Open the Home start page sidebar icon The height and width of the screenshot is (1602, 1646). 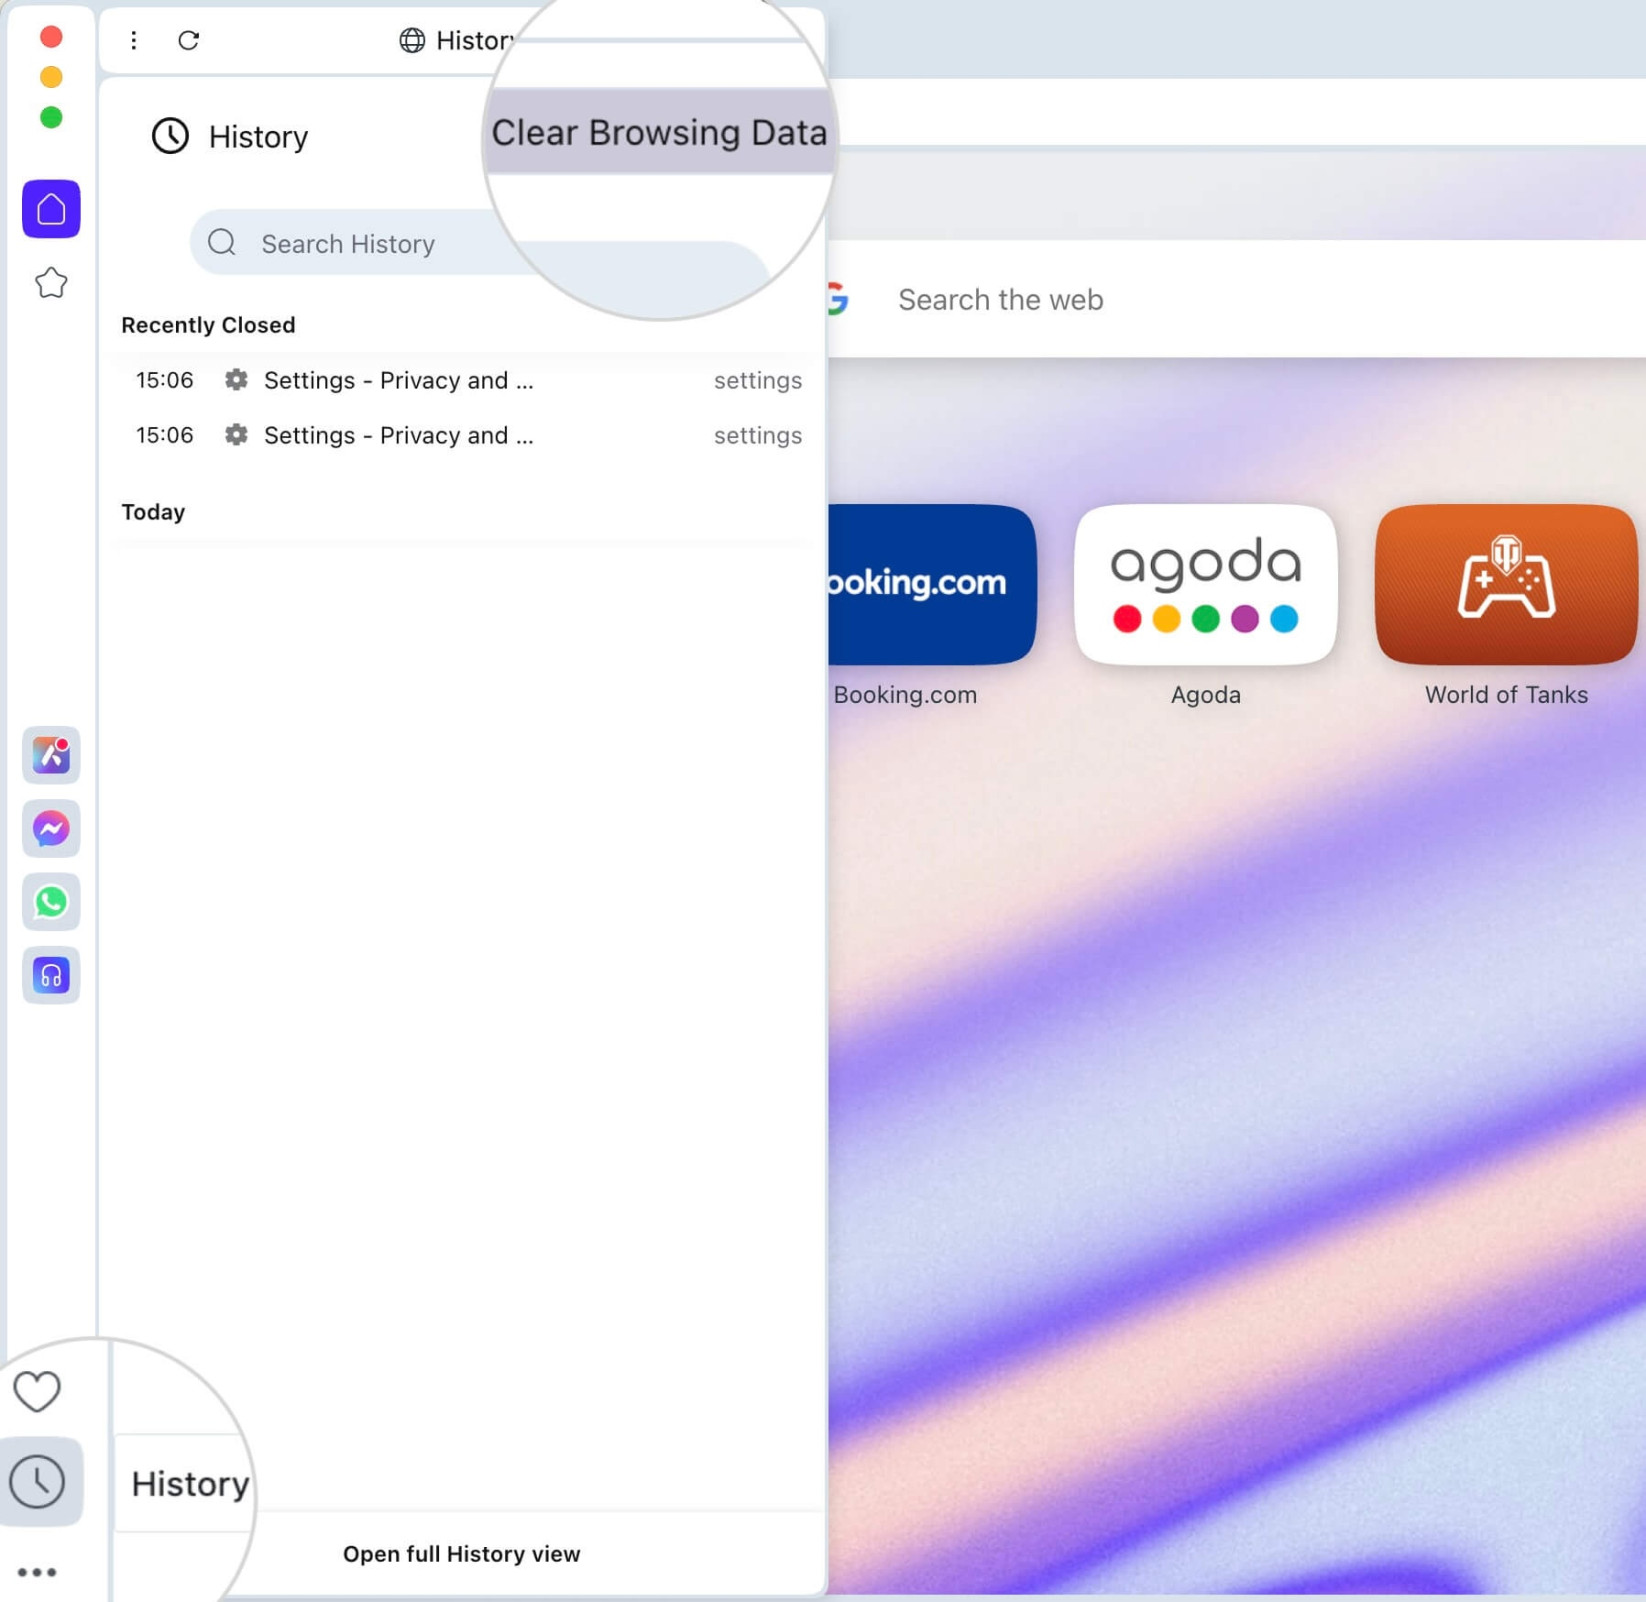coord(51,209)
